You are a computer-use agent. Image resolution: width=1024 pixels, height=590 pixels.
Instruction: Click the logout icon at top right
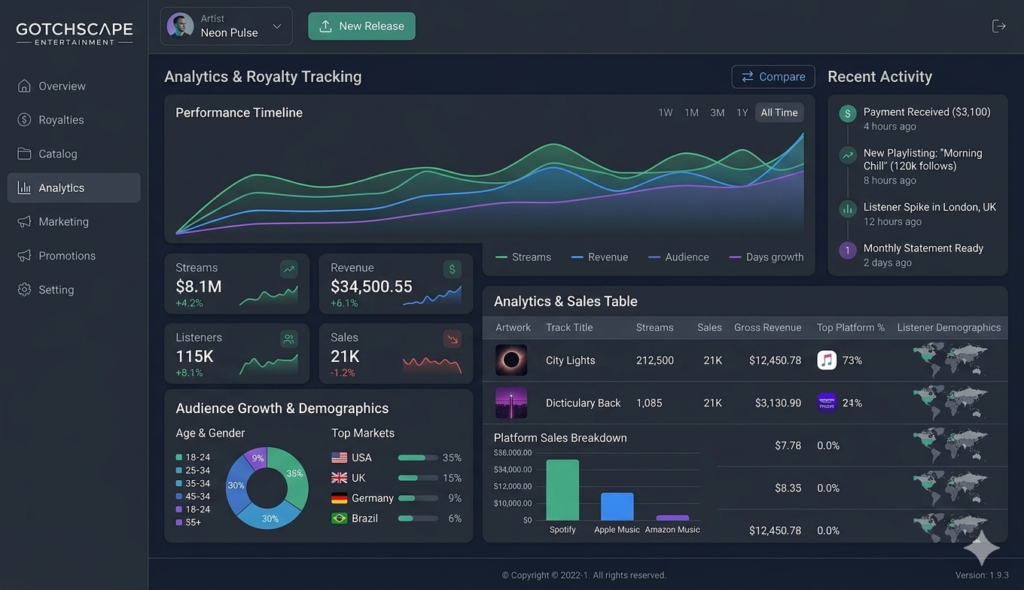point(998,26)
